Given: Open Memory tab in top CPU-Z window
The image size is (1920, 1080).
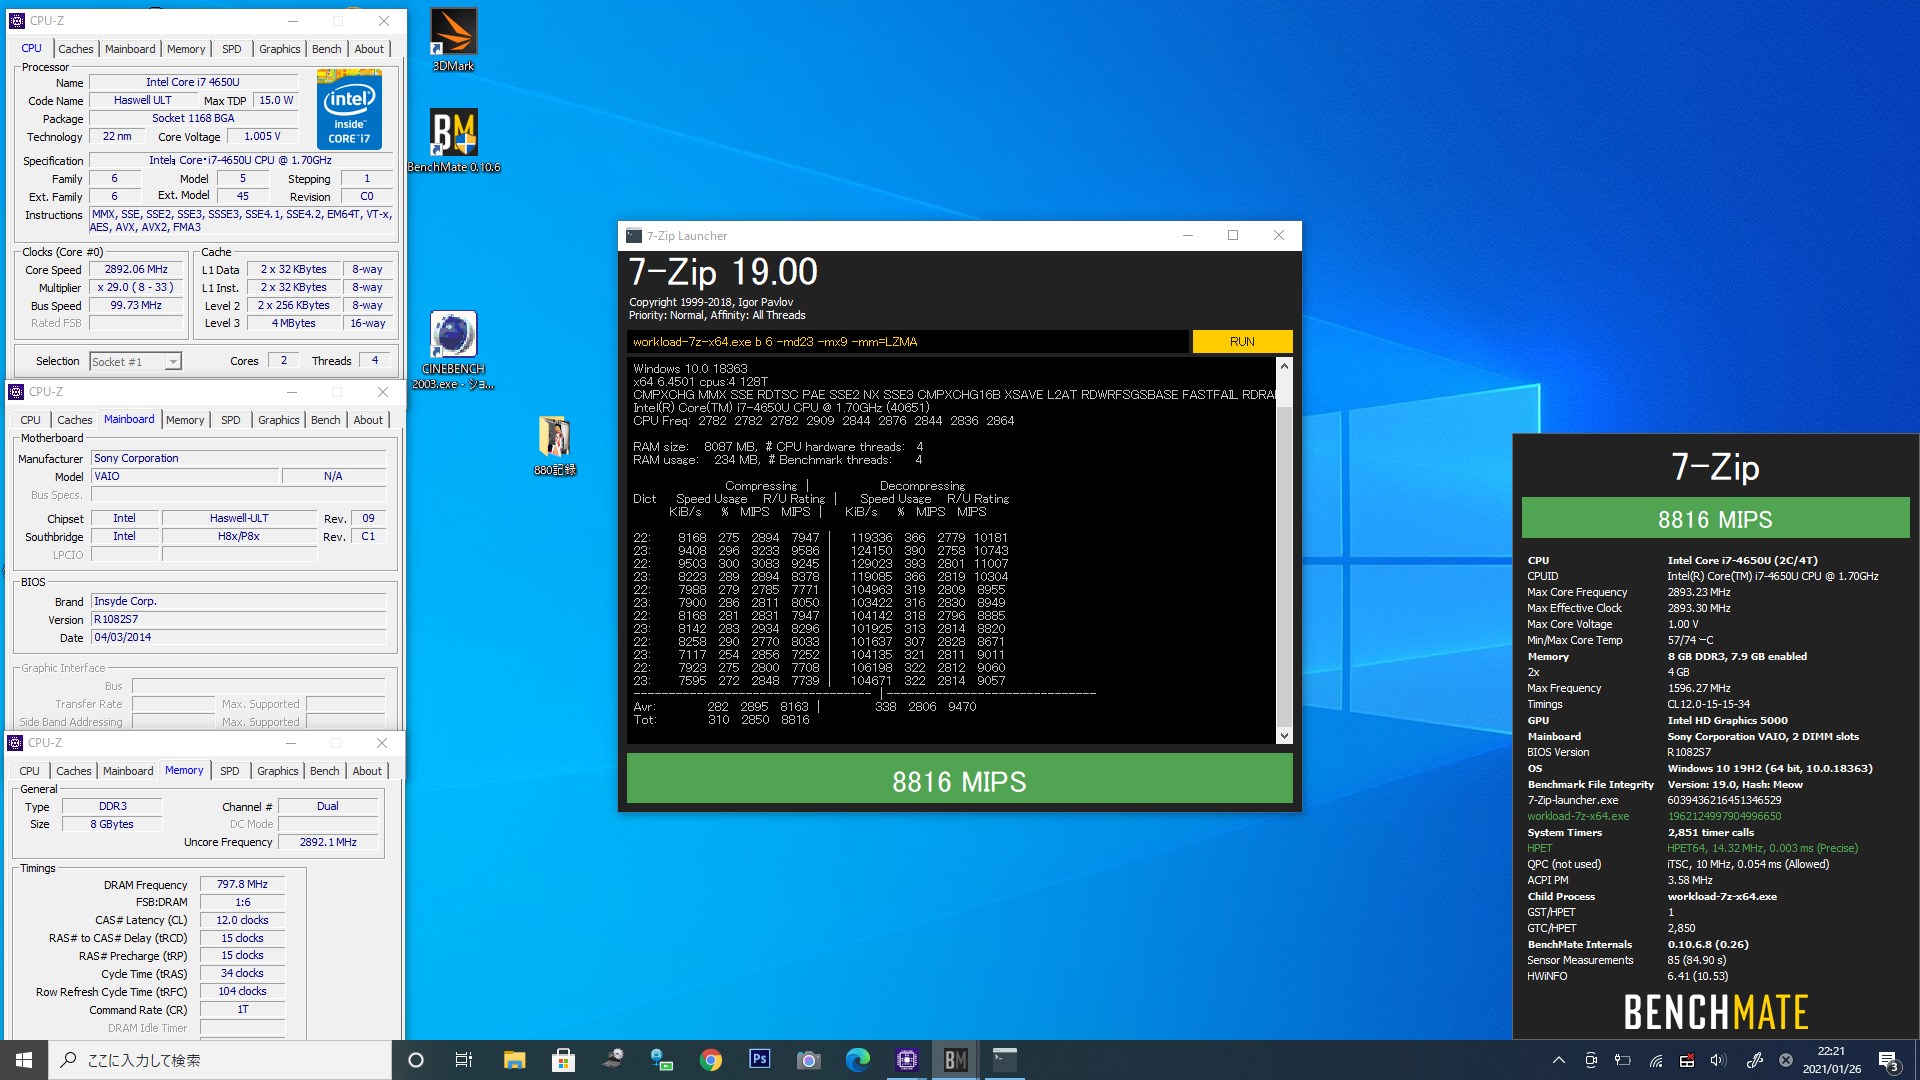Looking at the screenshot, I should click(186, 49).
